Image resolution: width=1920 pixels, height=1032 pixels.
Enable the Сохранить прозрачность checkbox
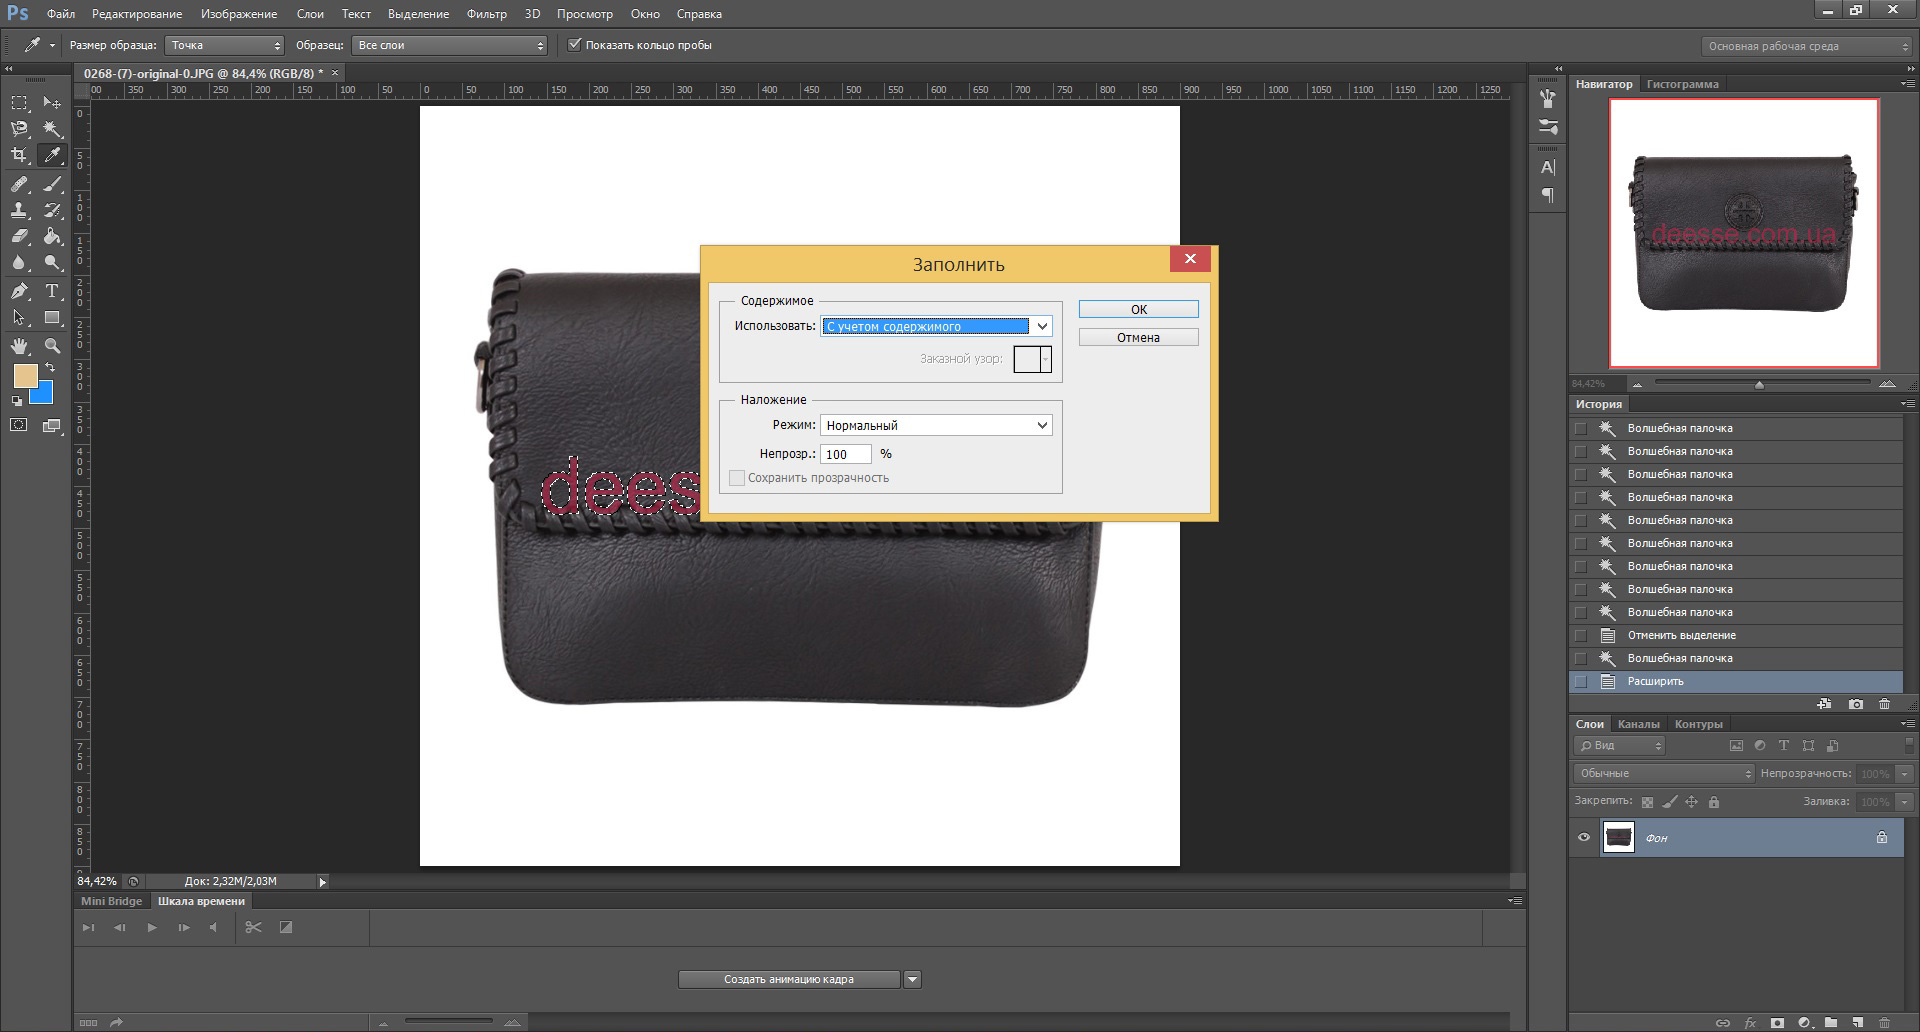coord(737,478)
